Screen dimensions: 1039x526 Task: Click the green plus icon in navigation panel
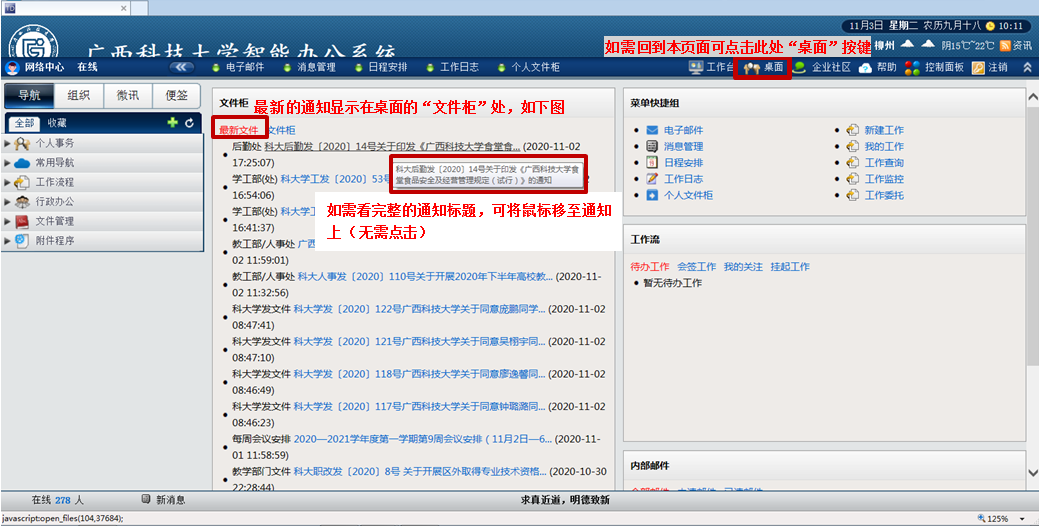(172, 123)
